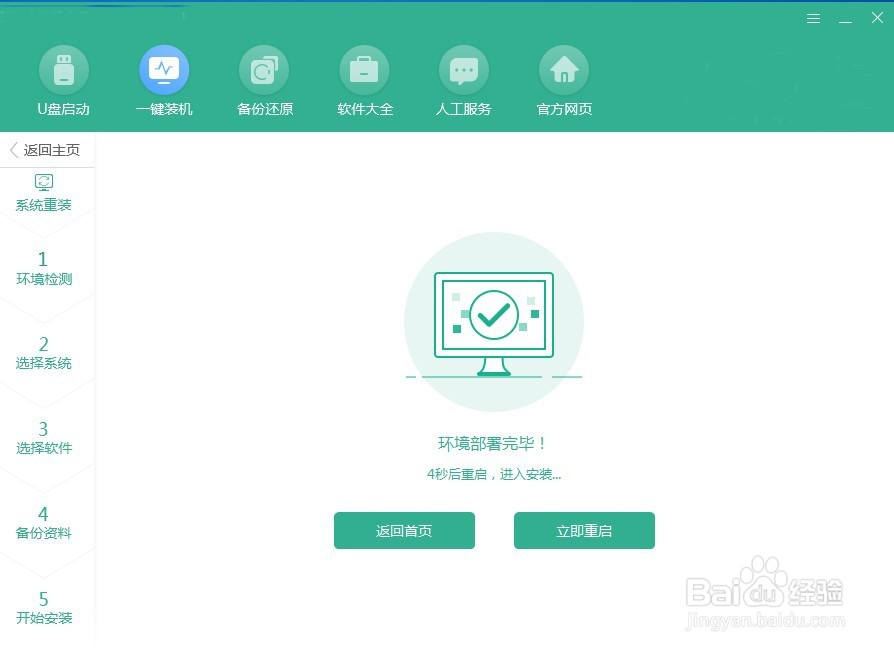This screenshot has height=651, width=894.
Task: Click the 一键装机 label
Action: 164,109
